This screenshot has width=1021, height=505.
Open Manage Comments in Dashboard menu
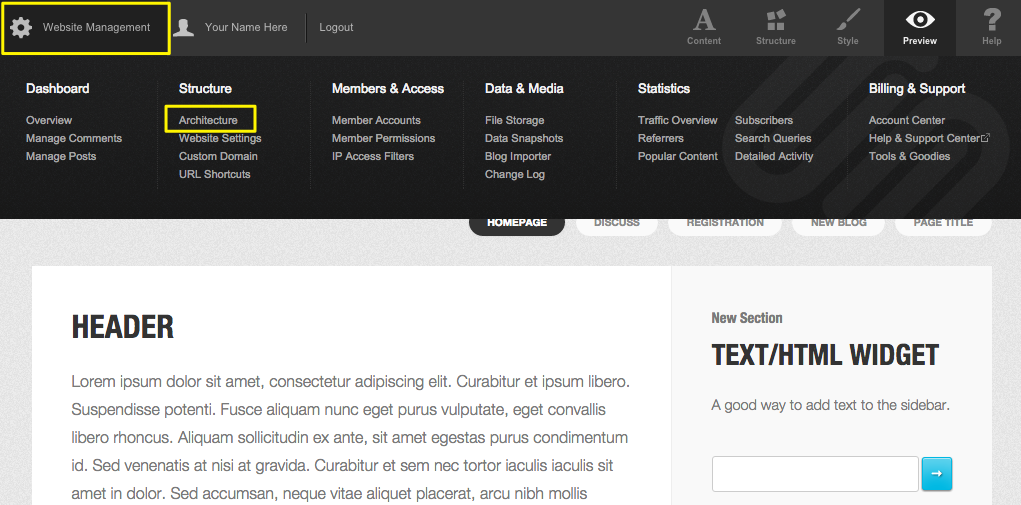click(x=74, y=138)
